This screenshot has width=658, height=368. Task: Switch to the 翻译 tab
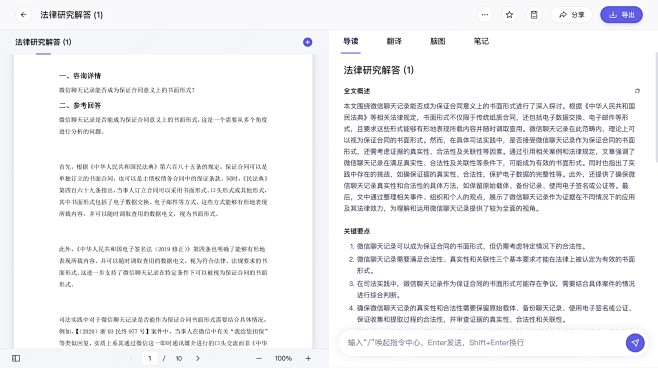point(394,41)
